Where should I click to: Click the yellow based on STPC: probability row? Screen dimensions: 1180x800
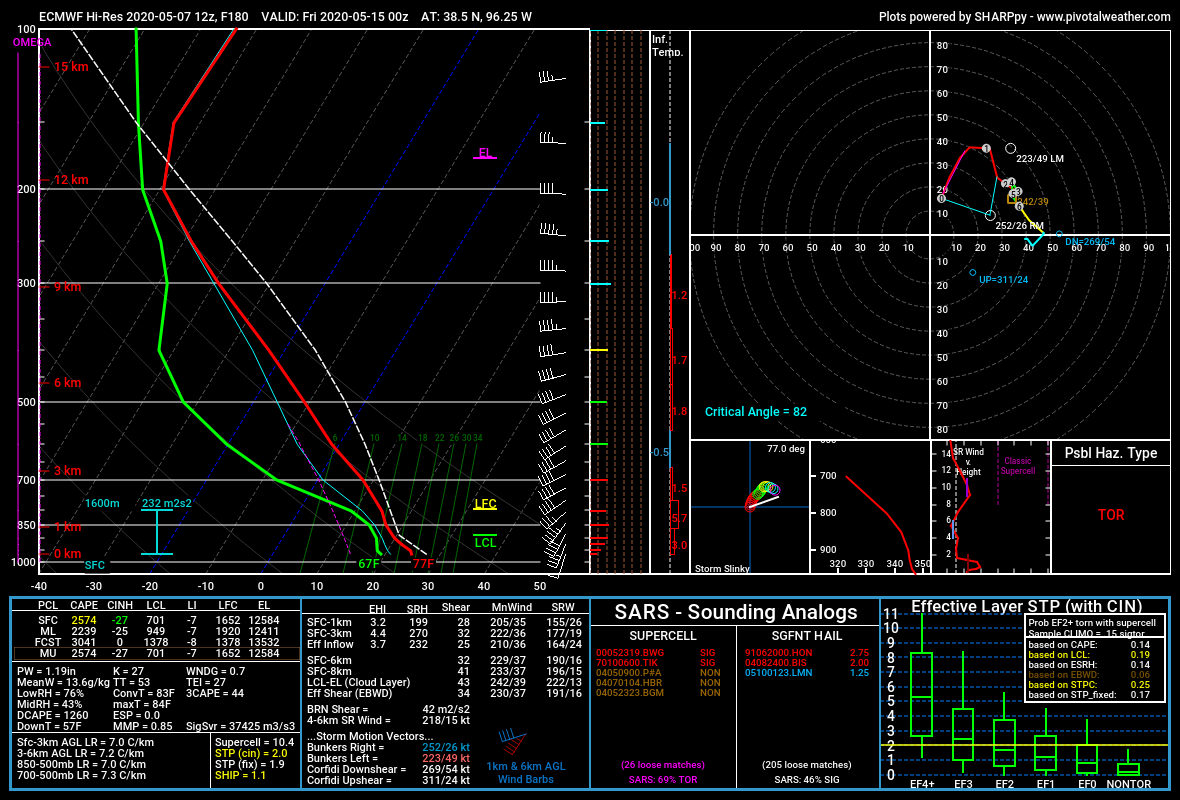coord(1089,685)
